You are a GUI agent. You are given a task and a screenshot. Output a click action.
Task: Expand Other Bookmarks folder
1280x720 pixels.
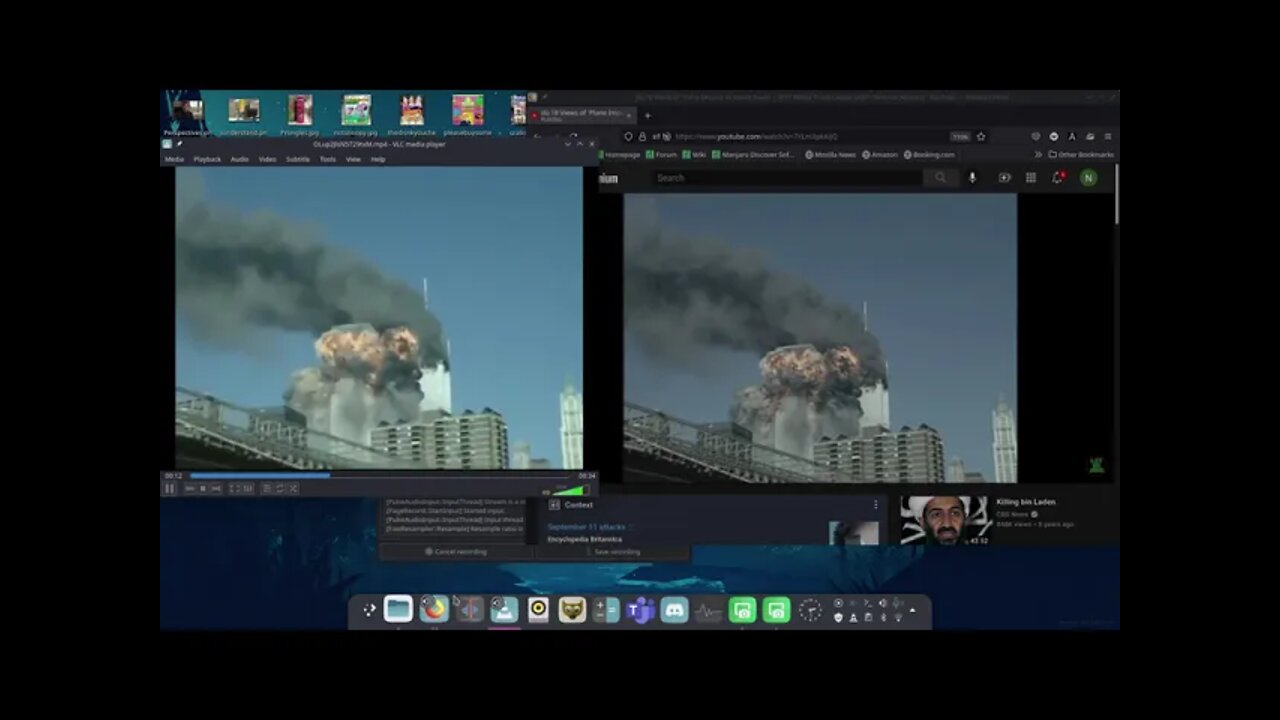click(1081, 155)
